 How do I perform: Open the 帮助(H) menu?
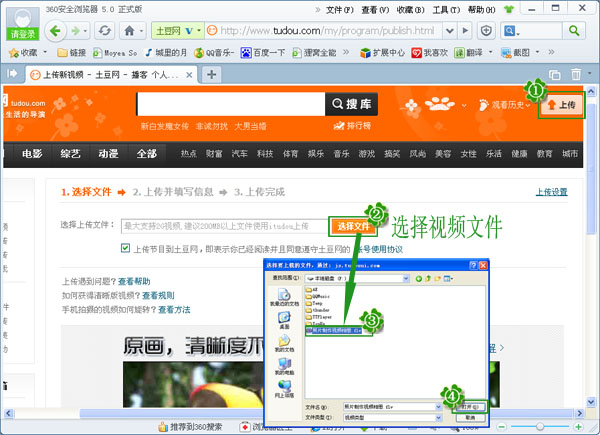481,10
